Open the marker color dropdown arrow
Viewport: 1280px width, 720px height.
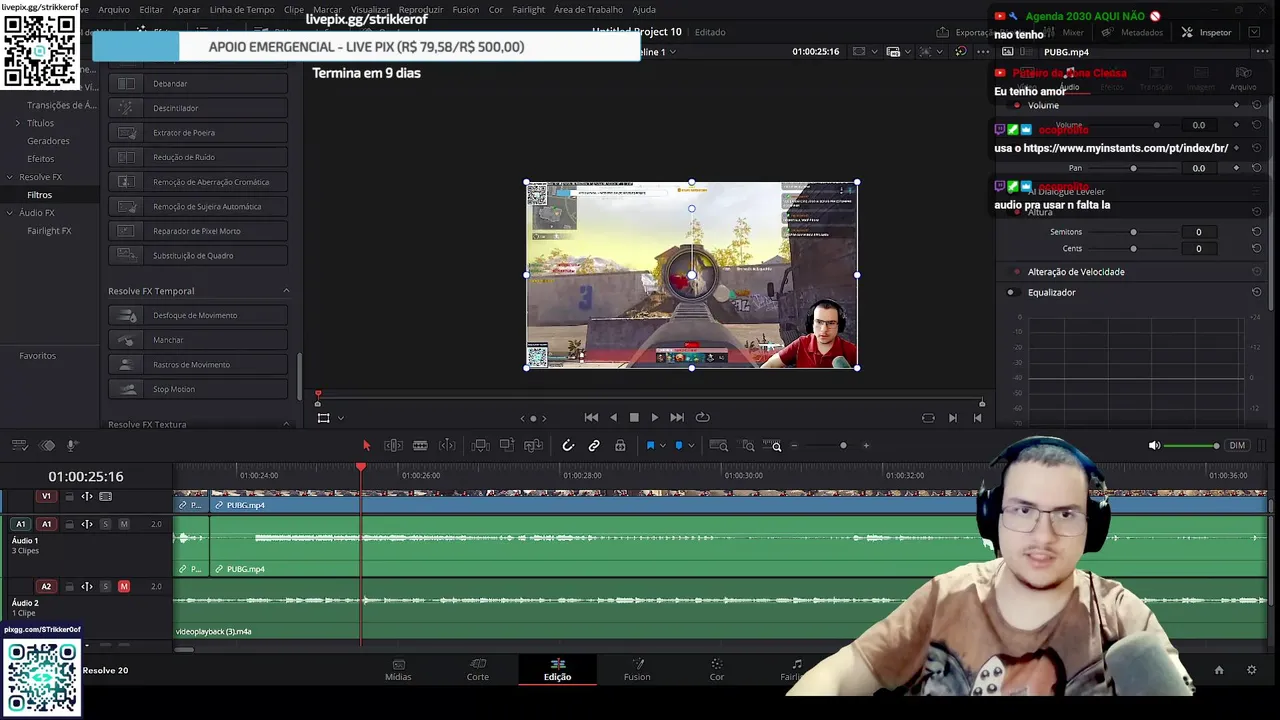690,446
